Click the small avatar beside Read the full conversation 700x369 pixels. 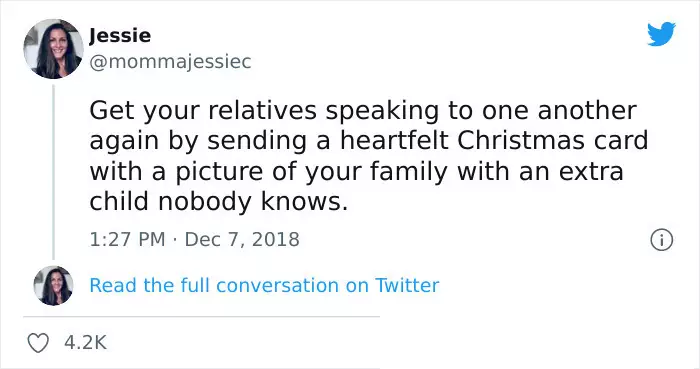[54, 286]
